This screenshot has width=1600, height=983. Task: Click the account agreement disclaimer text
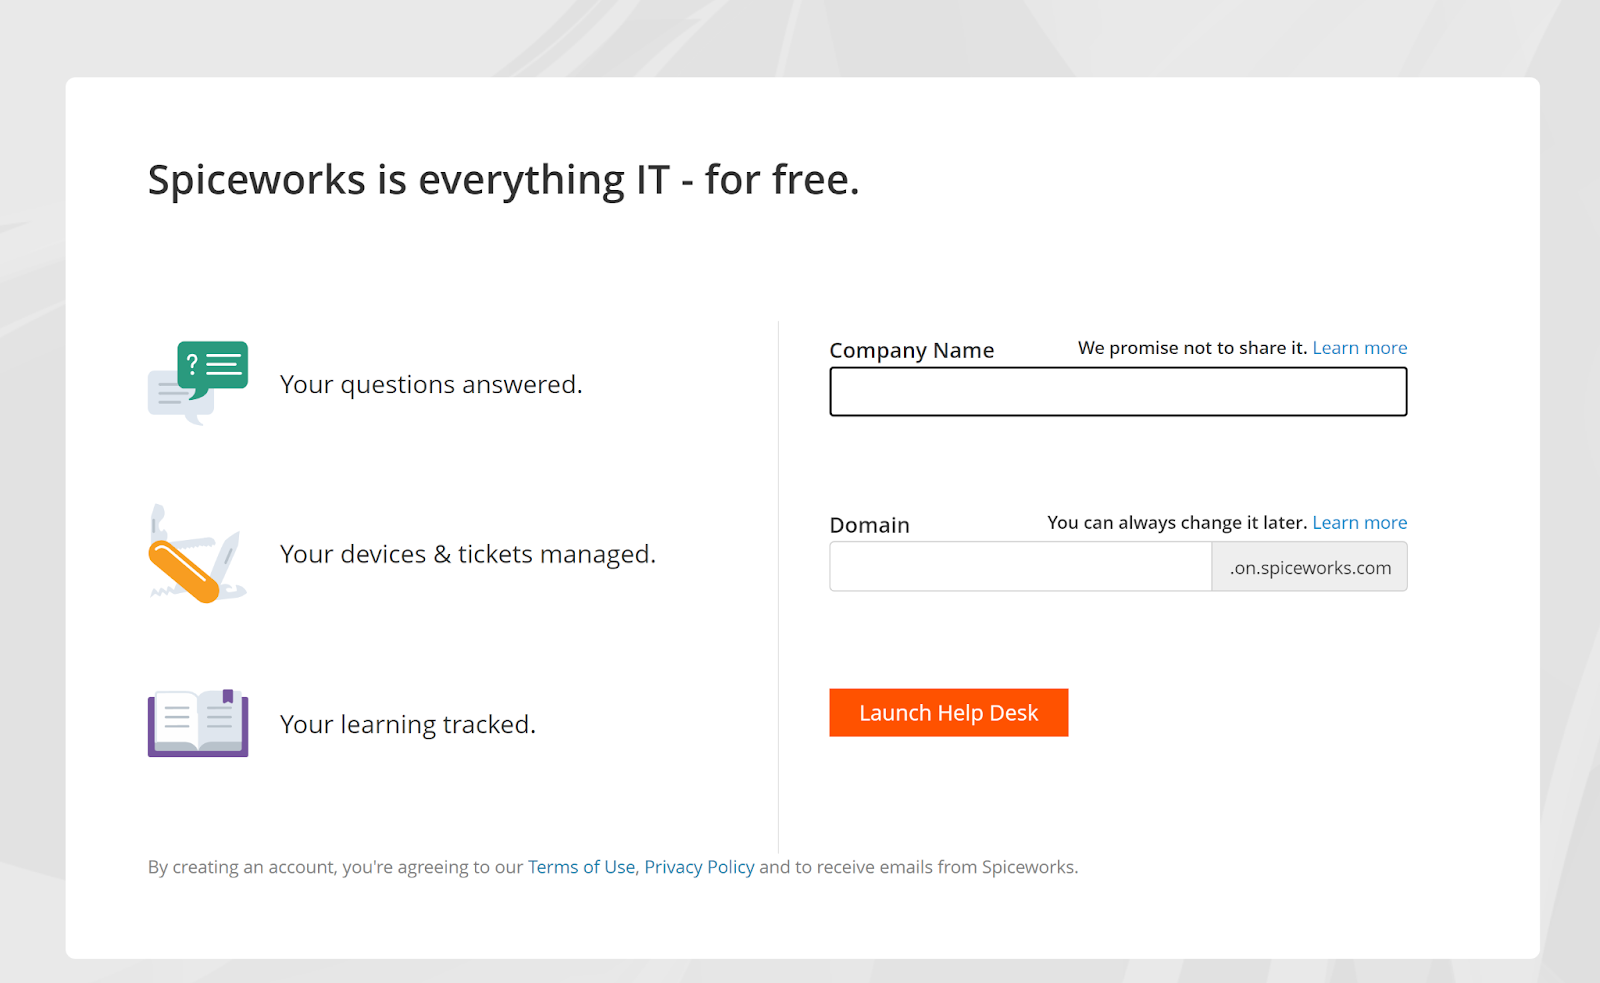click(335, 867)
